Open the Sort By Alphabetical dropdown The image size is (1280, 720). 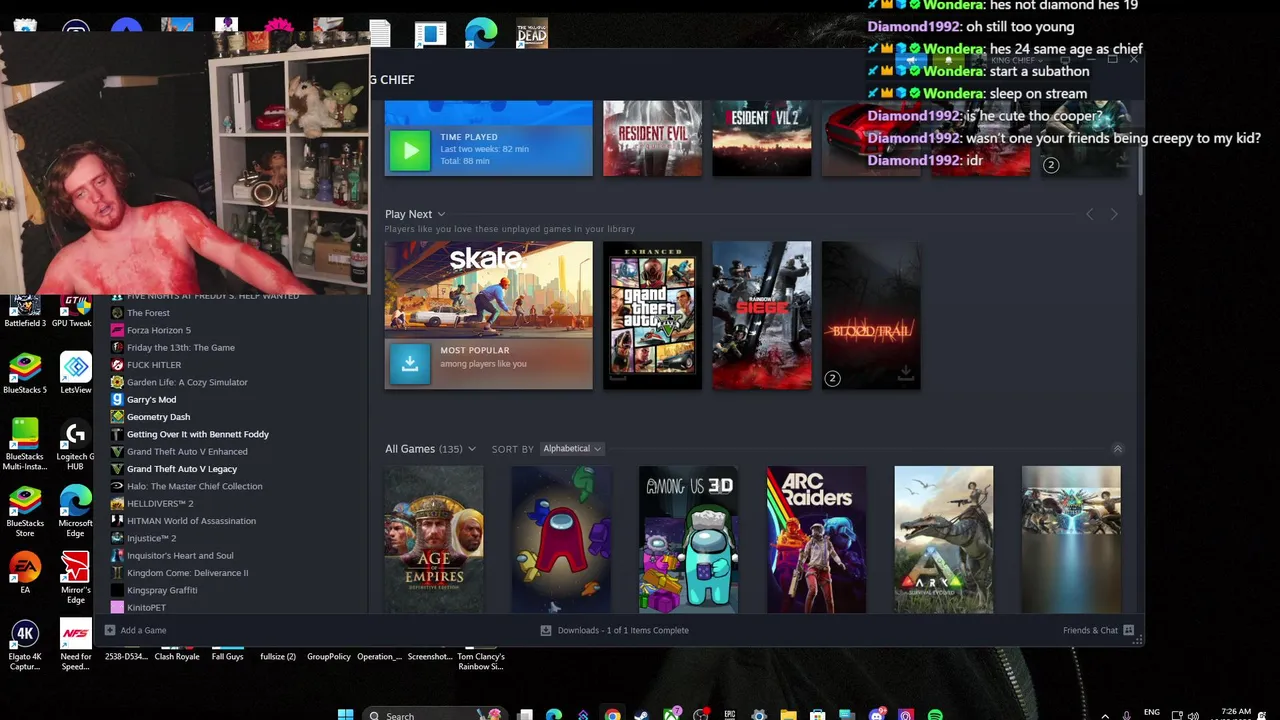(572, 449)
